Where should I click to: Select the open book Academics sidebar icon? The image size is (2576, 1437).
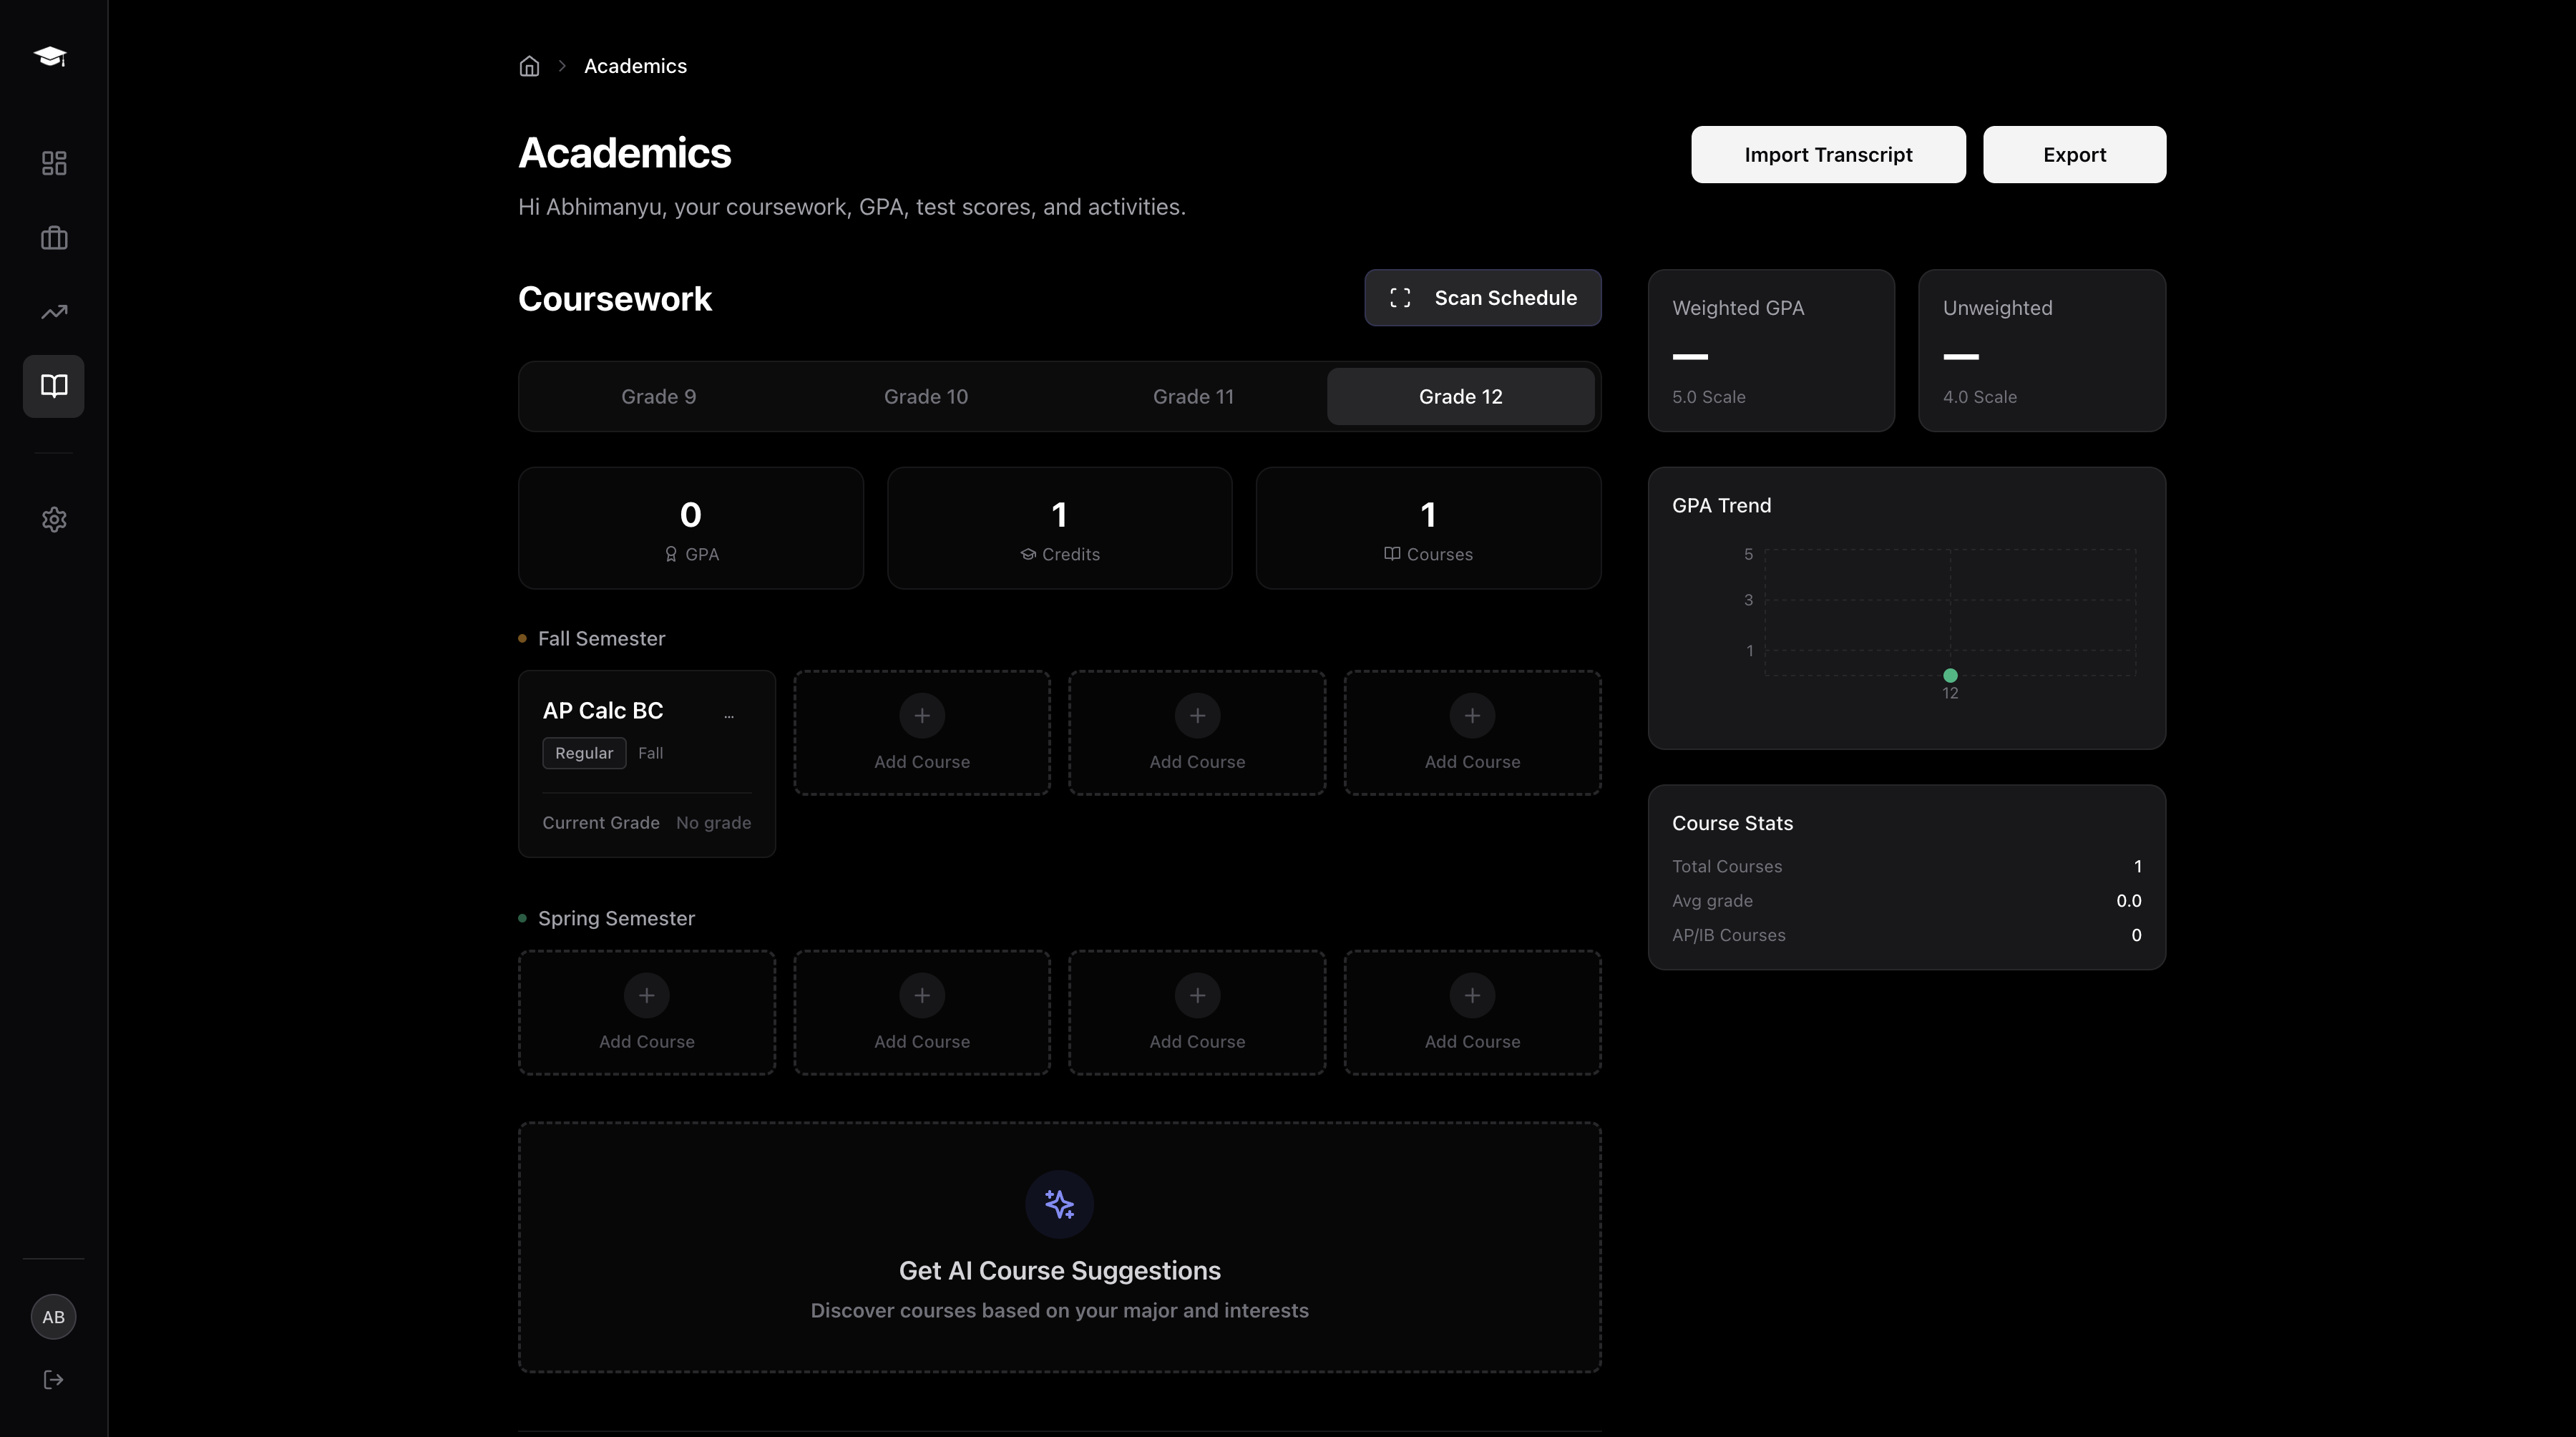(x=54, y=386)
